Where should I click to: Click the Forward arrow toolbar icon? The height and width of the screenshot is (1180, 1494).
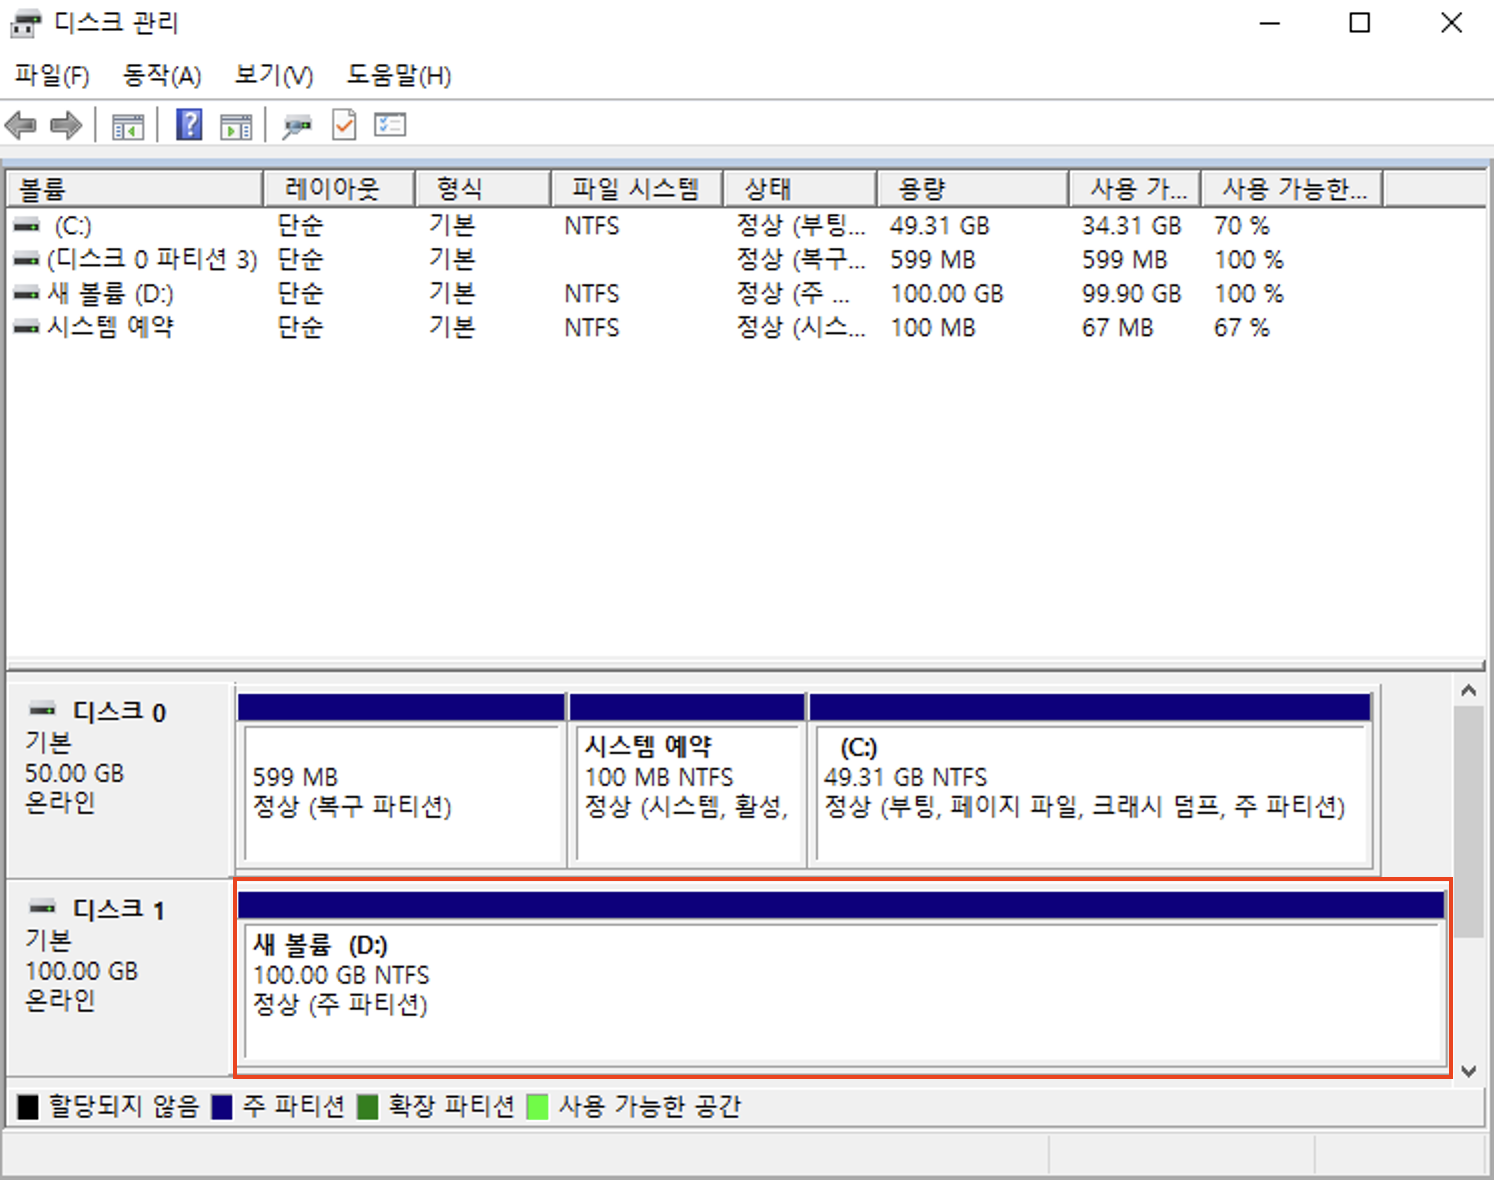[x=66, y=126]
